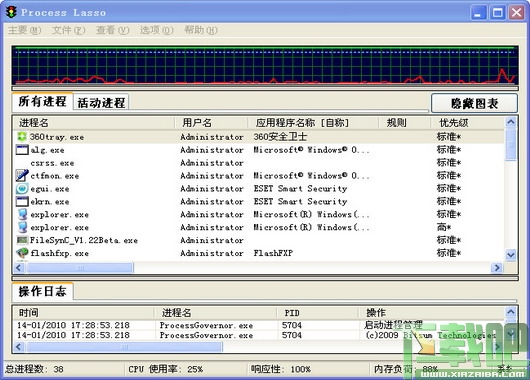Image resolution: width=530 pixels, height=380 pixels.
Task: Click the Process Lasso traffic light title icon
Action: tap(11, 12)
